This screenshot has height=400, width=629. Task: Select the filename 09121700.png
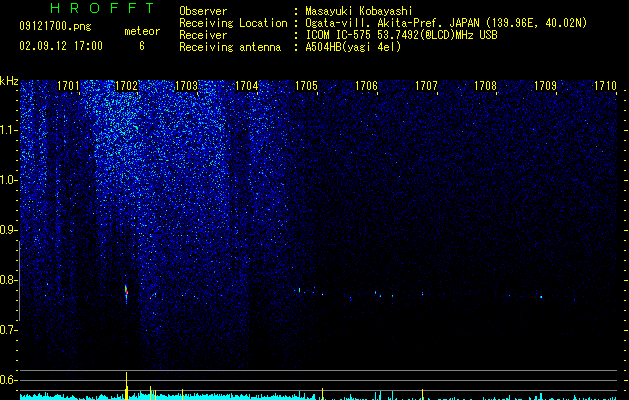pyautogui.click(x=55, y=27)
